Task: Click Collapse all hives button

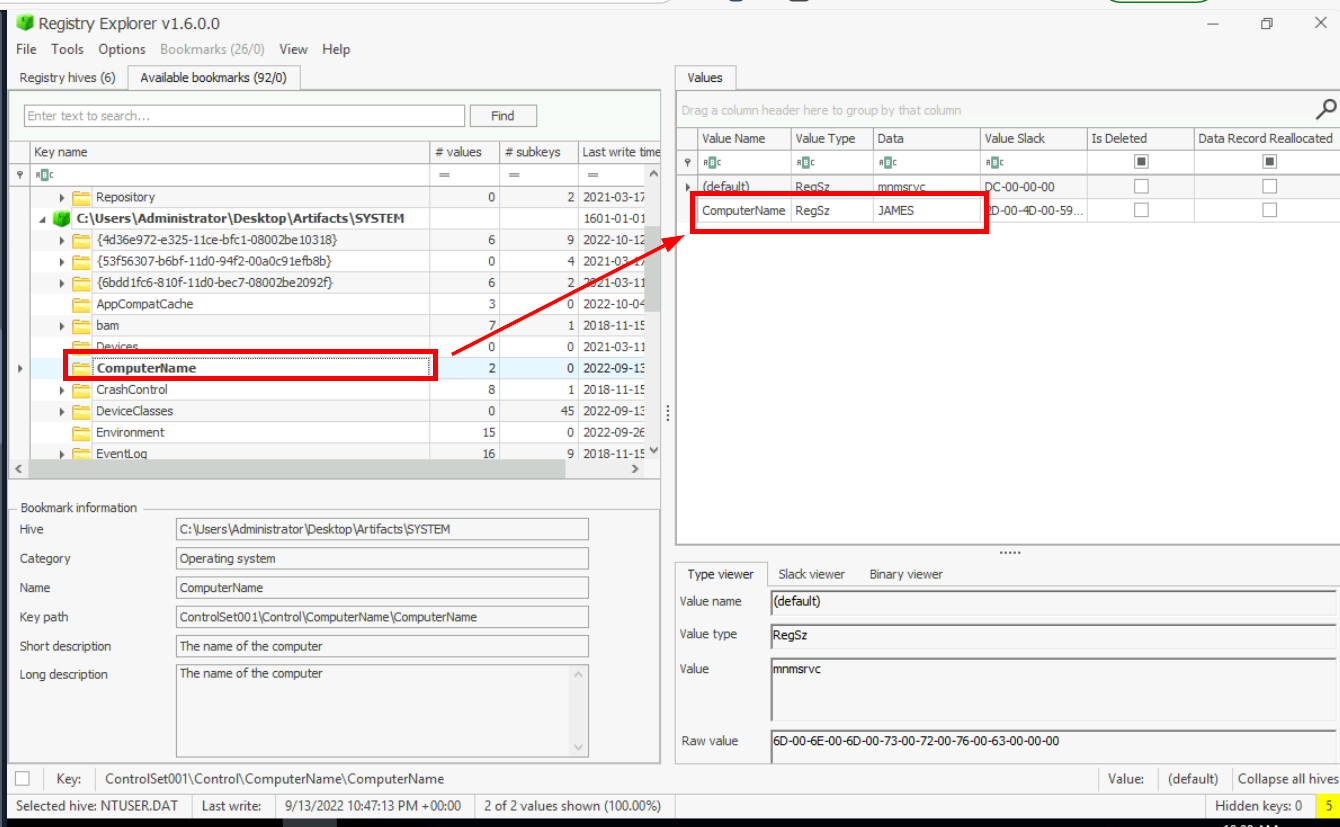Action: [1287, 779]
